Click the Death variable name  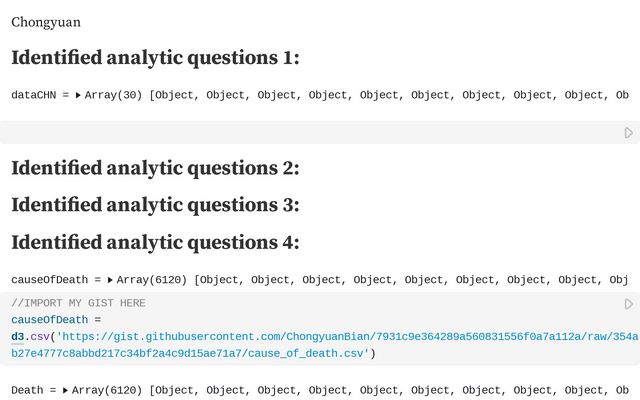pyautogui.click(x=29, y=390)
